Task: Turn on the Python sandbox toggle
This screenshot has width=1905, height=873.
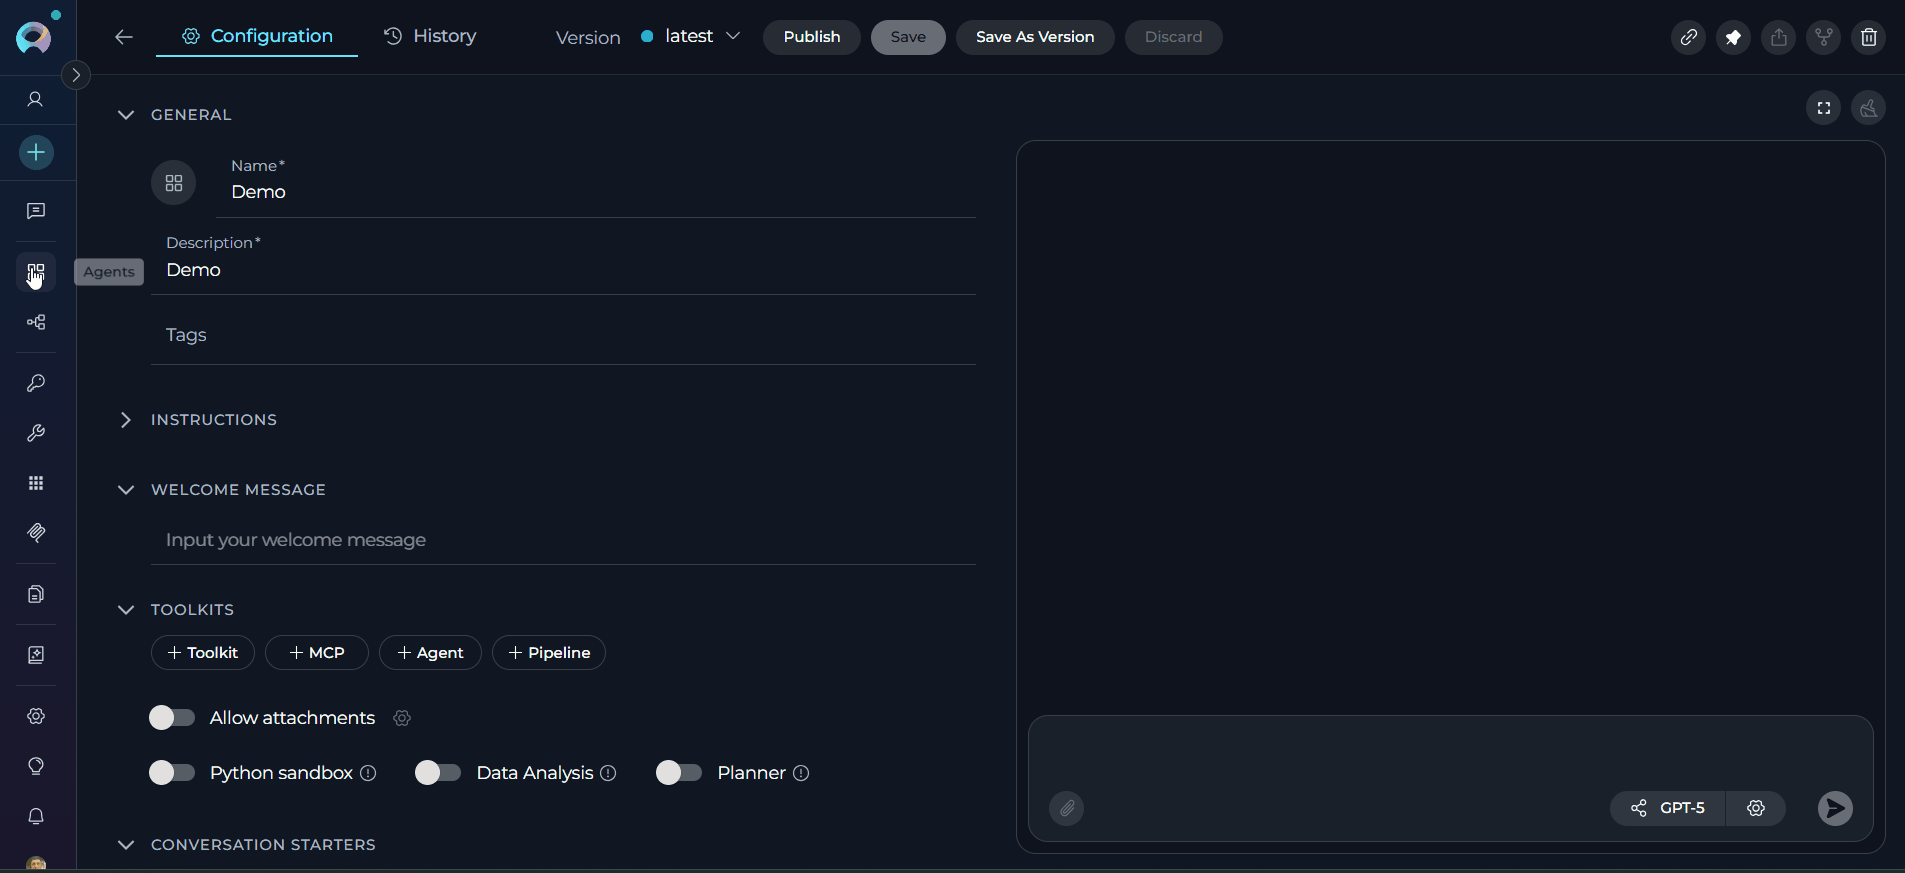Action: point(172,773)
